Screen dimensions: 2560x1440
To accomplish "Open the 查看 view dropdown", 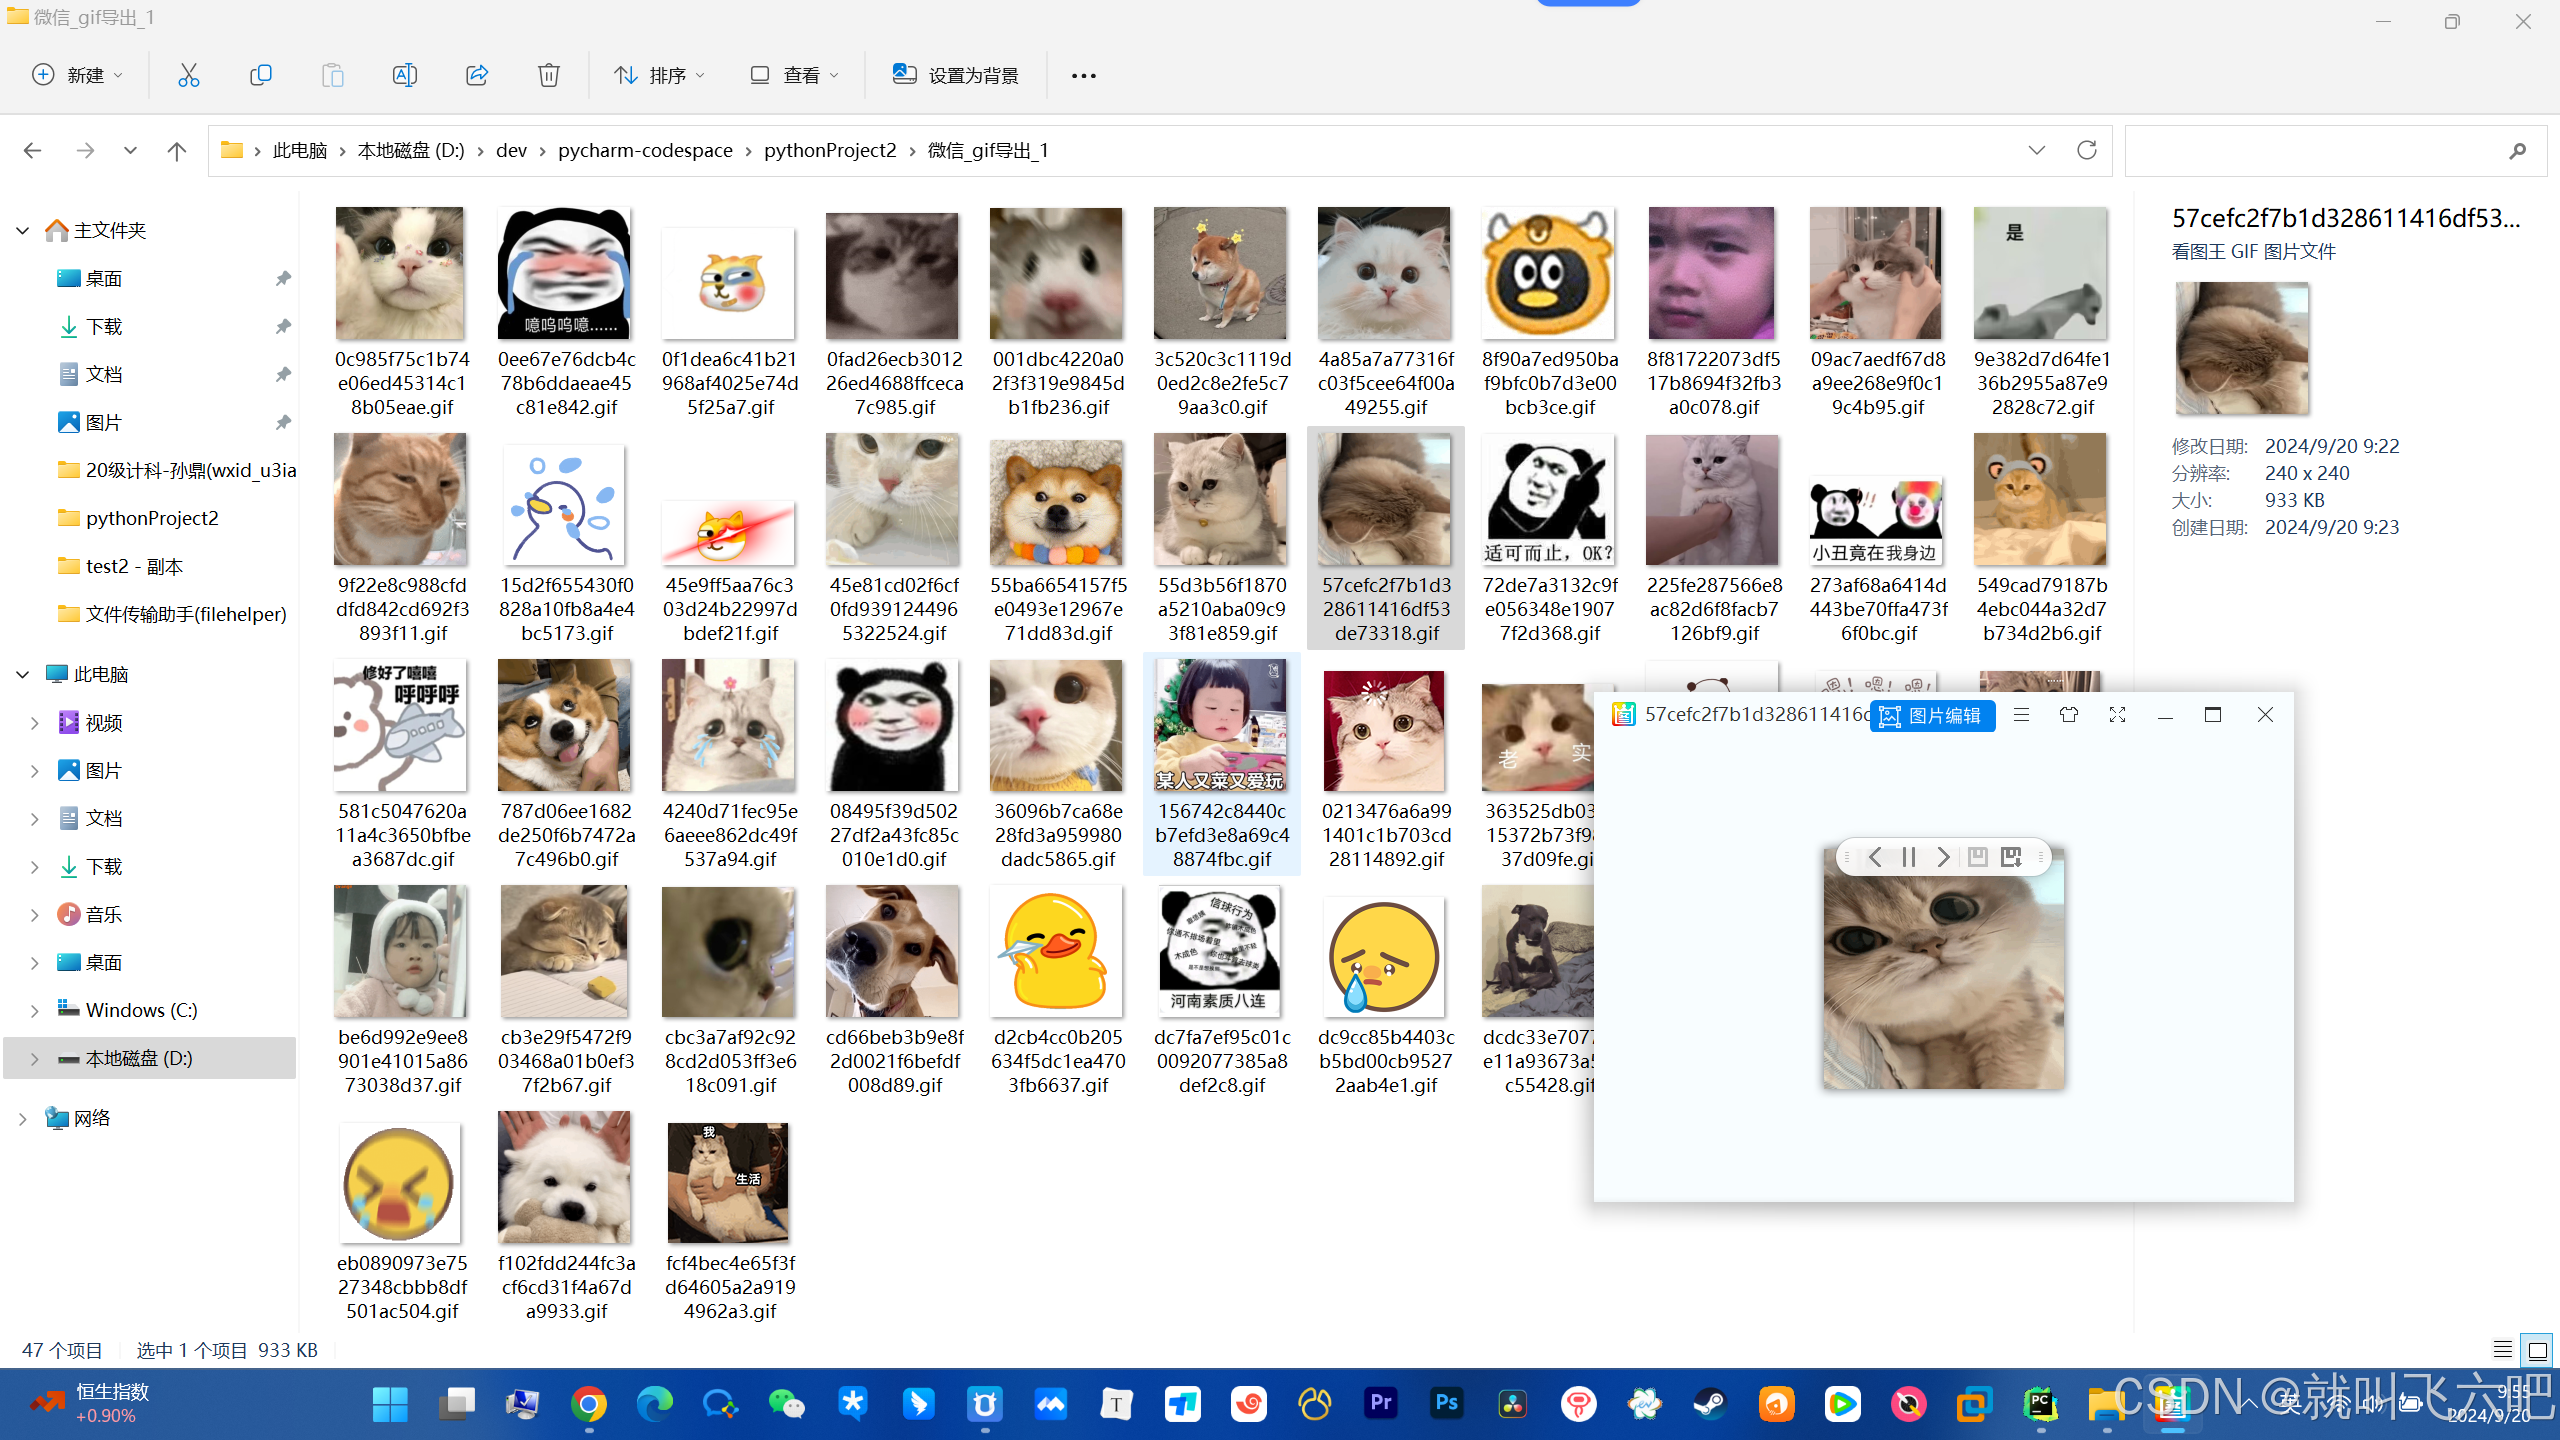I will (x=794, y=75).
